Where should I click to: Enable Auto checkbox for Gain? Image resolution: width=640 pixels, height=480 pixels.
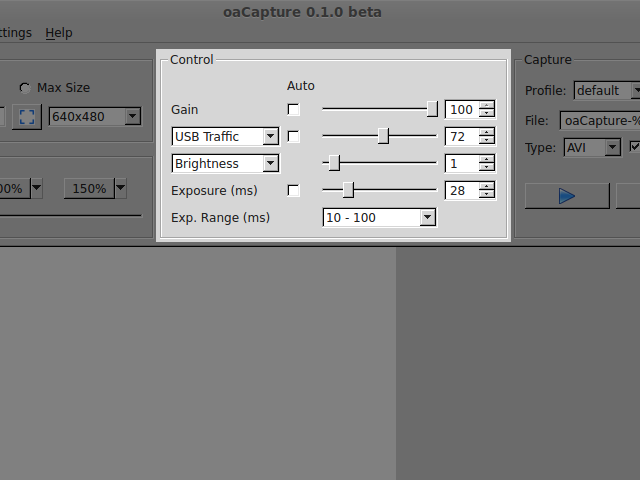(293, 109)
